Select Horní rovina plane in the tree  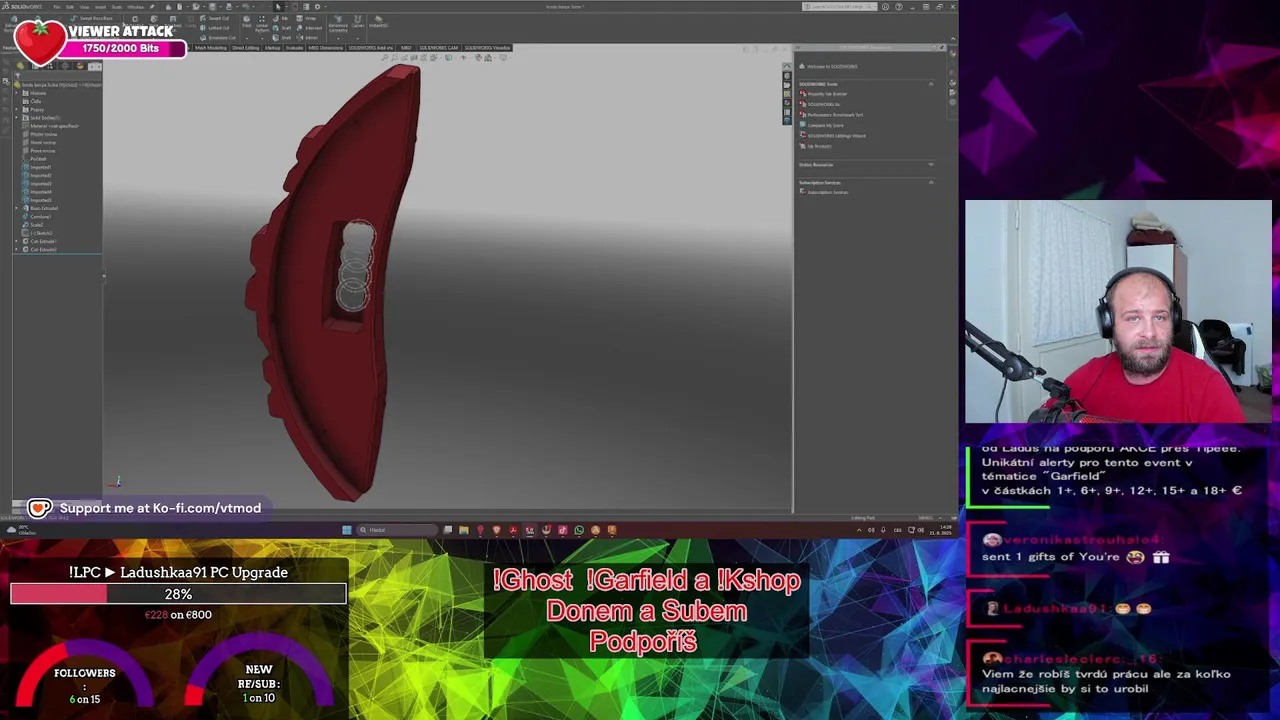40,143
